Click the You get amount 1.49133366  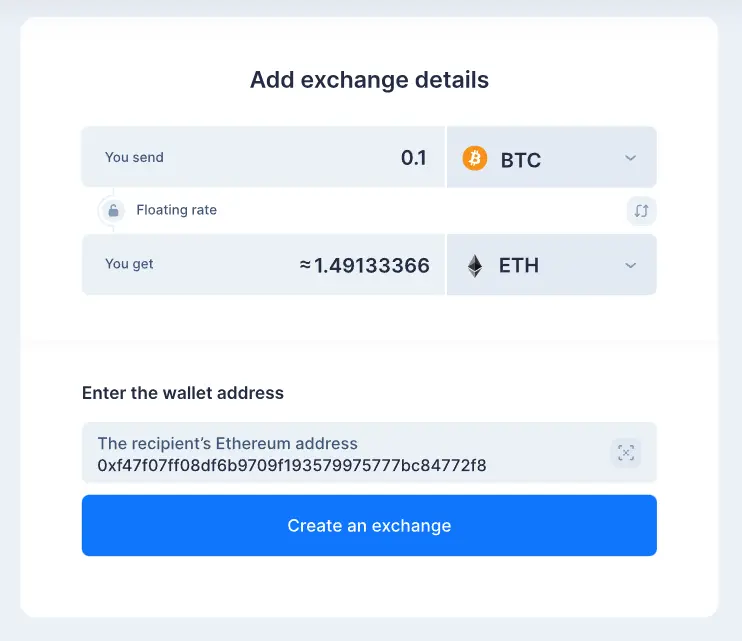(x=364, y=265)
